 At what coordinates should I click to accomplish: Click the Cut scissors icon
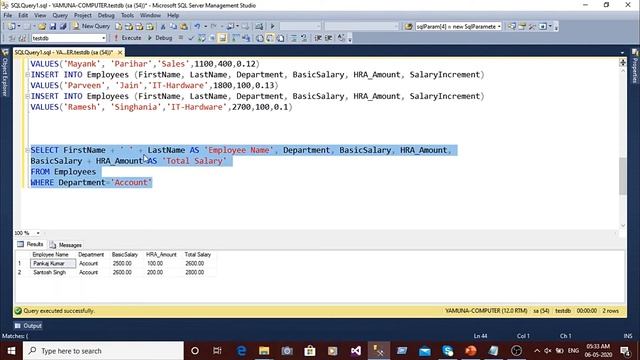tap(163, 27)
